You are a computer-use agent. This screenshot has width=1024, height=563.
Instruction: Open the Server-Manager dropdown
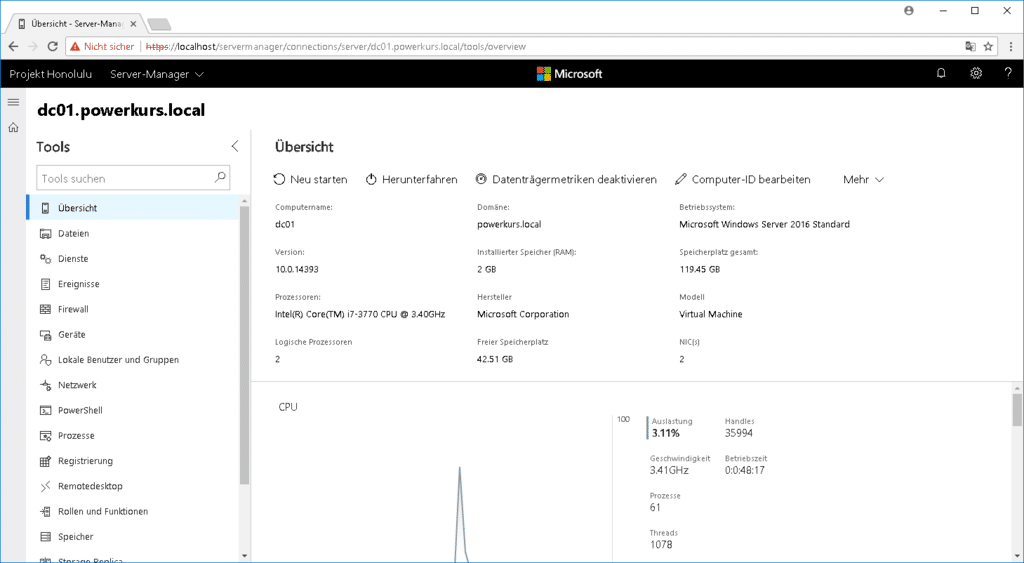[157, 74]
